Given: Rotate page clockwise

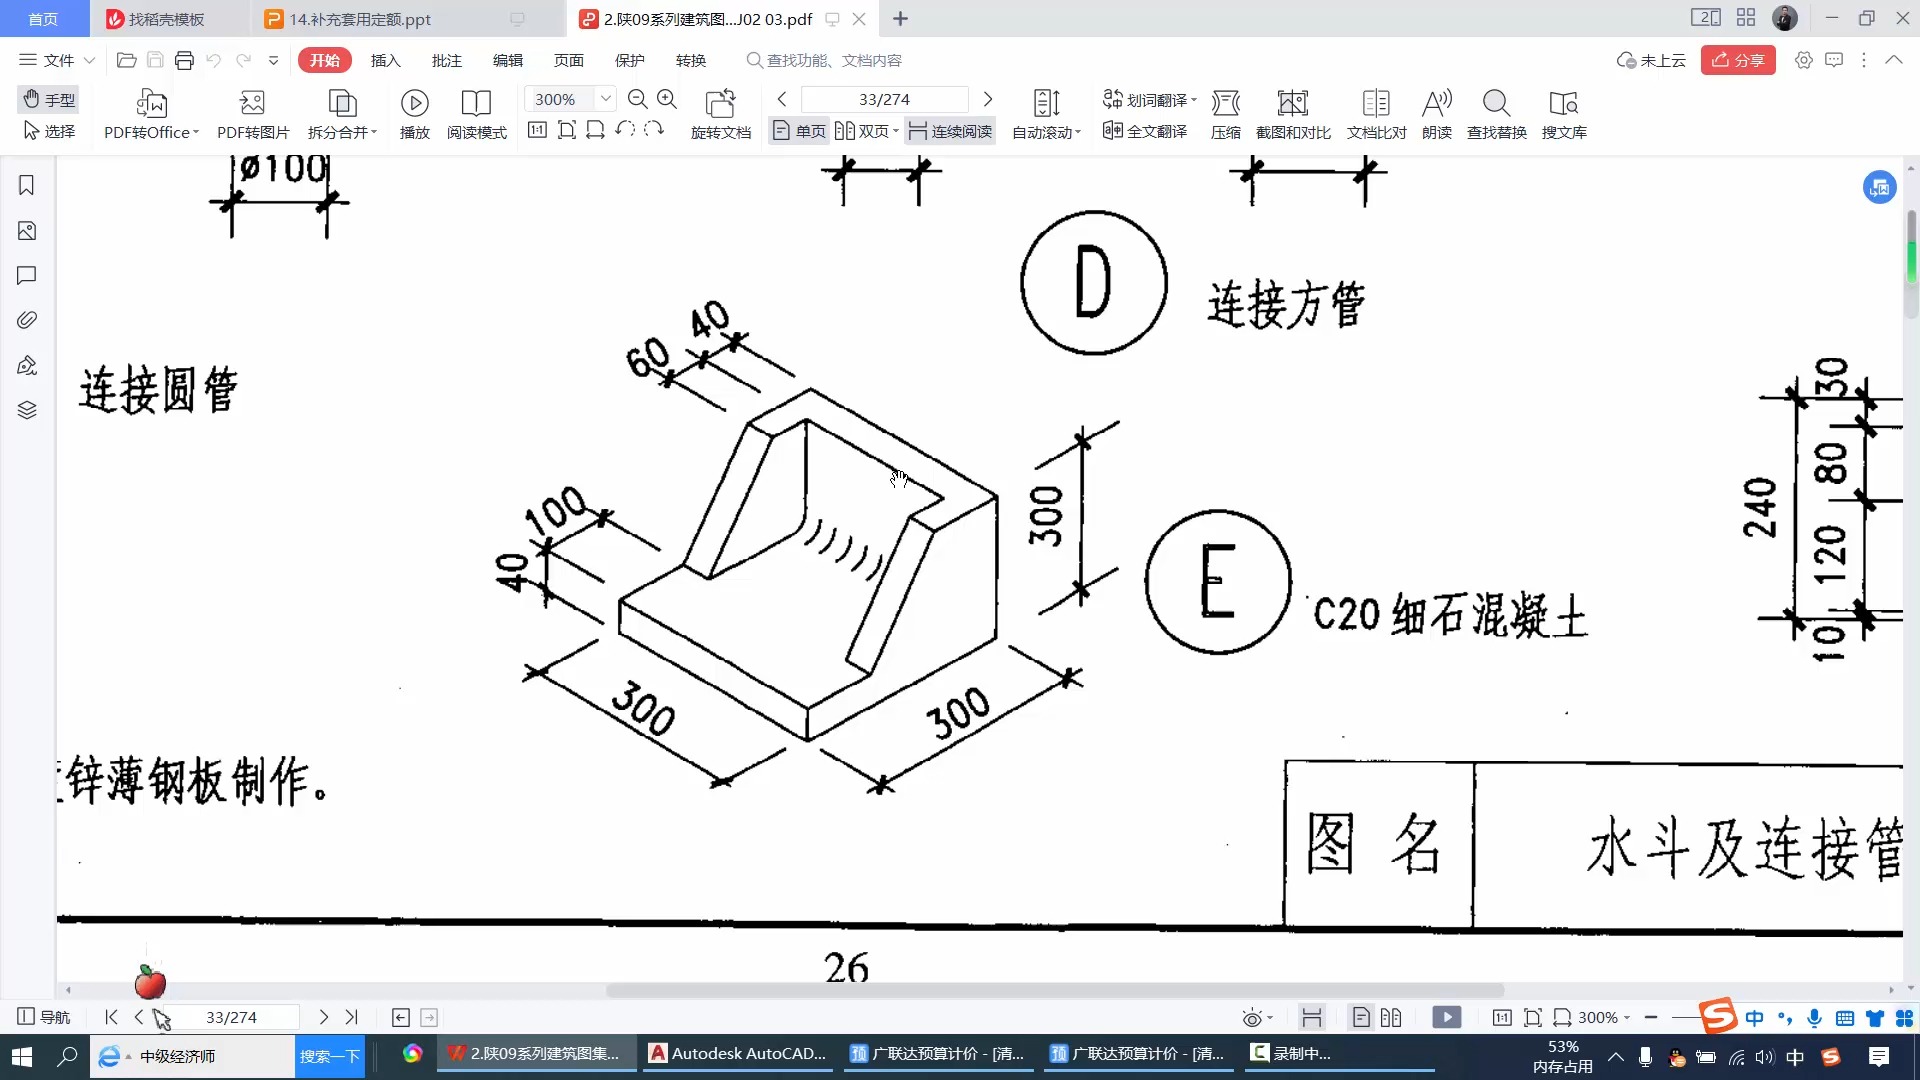Looking at the screenshot, I should pyautogui.click(x=654, y=130).
